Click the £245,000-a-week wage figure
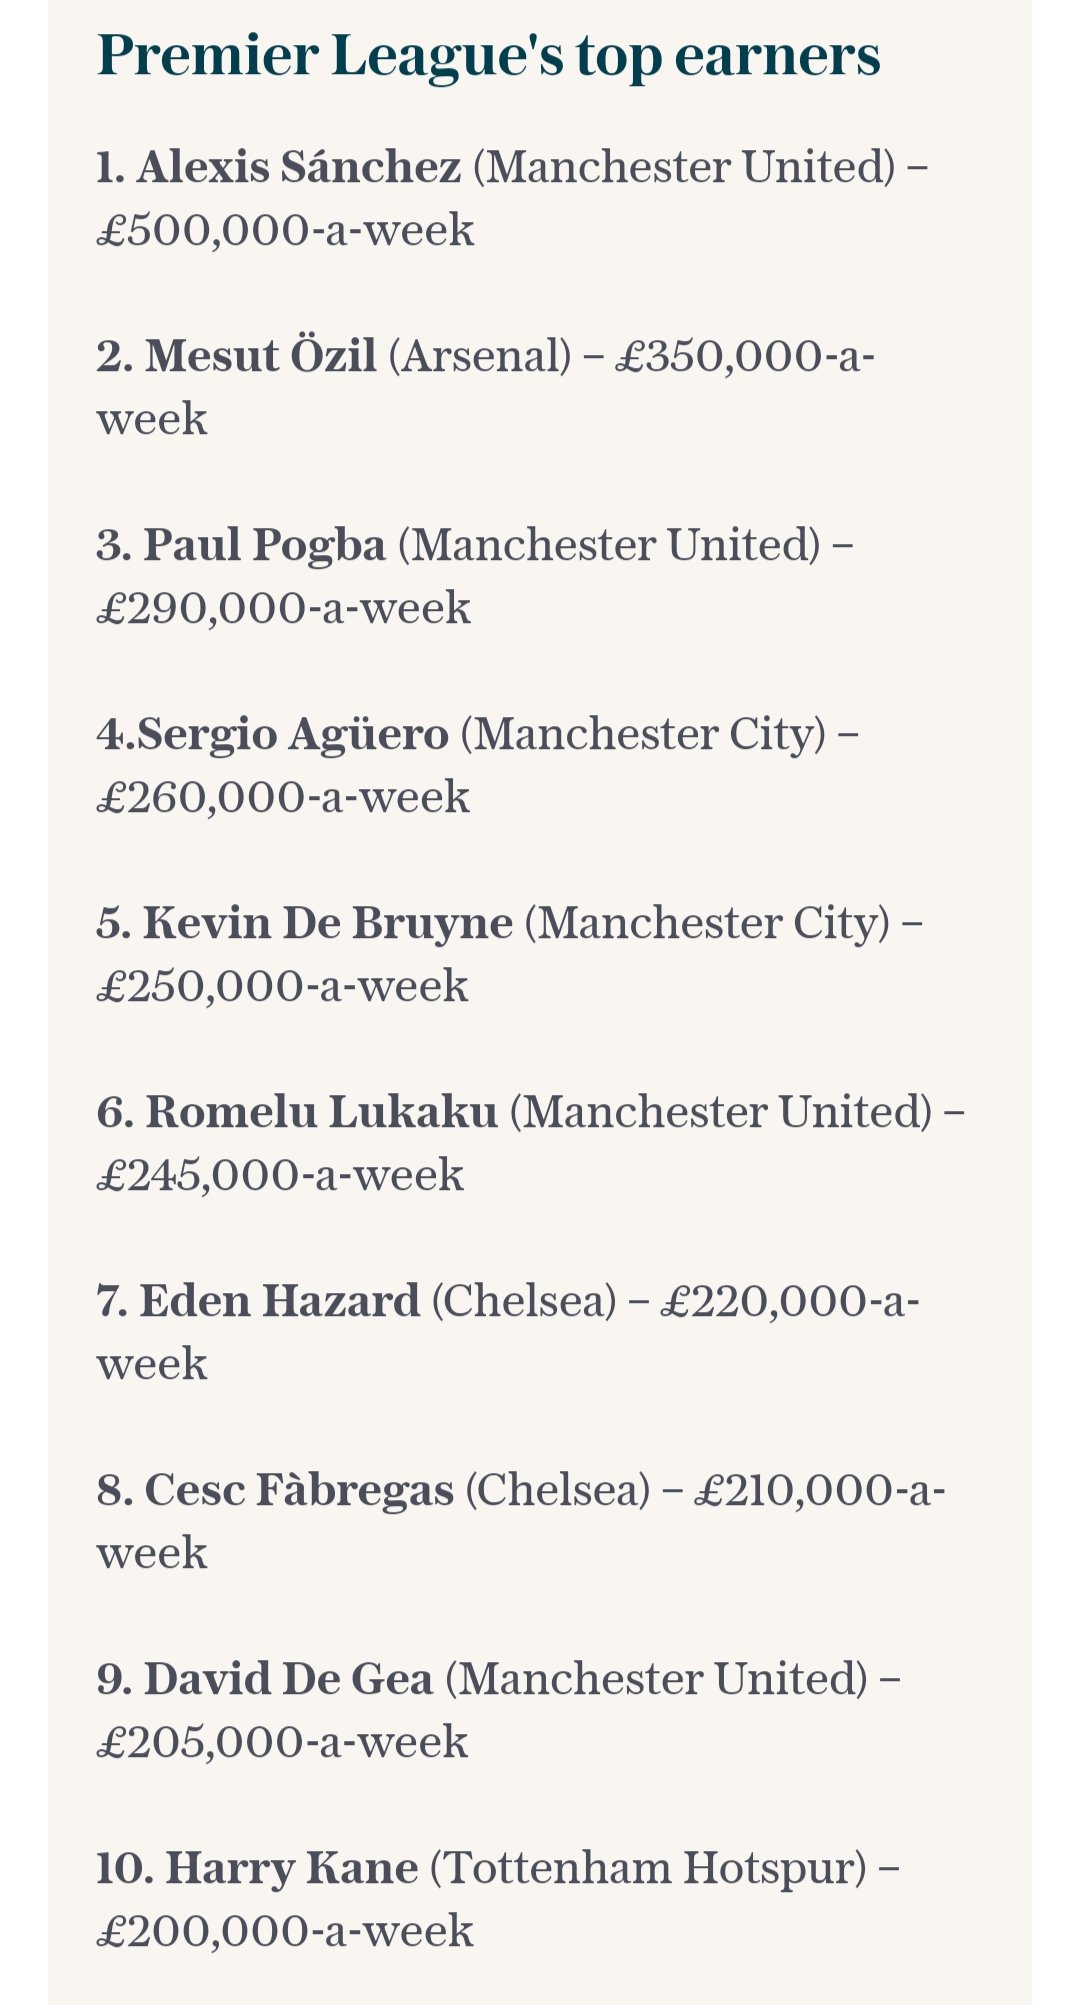Viewport: 1079px width, 2005px height. point(280,1176)
